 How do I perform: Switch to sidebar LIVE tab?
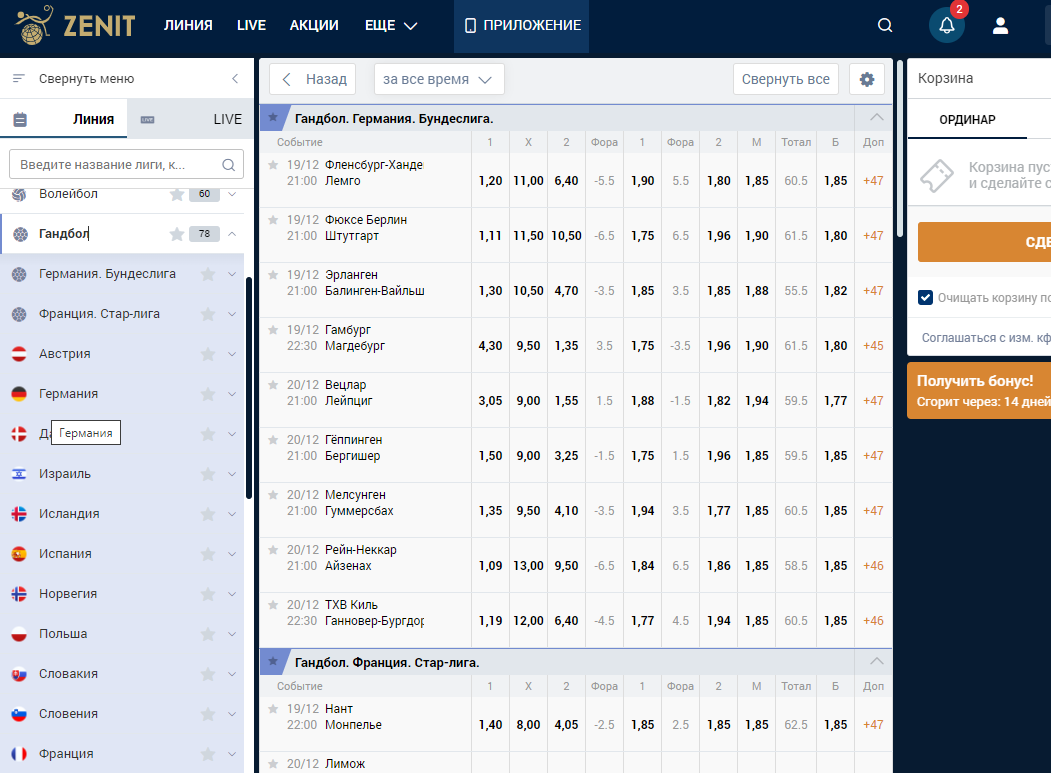[x=190, y=119]
